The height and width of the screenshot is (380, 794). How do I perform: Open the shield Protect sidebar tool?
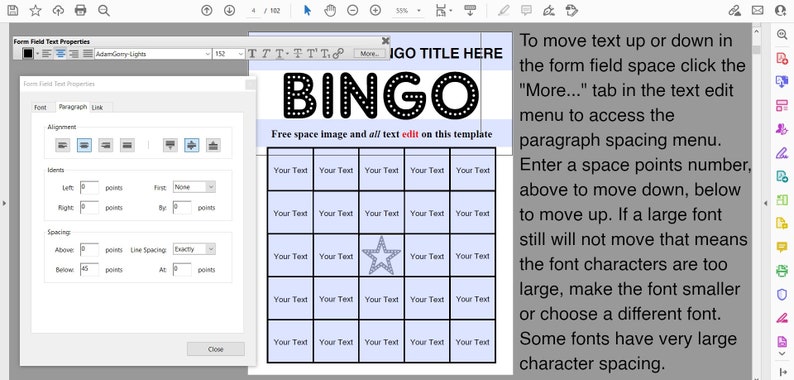(x=782, y=294)
